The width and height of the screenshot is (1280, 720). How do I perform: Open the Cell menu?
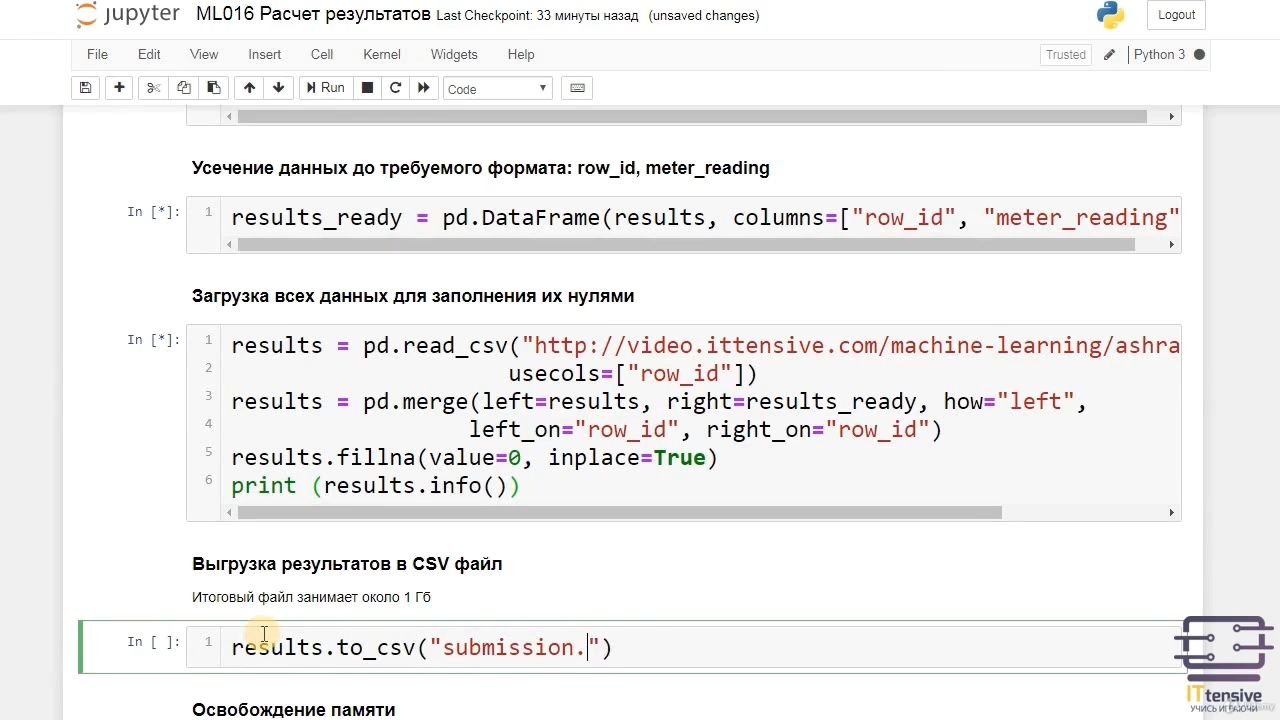pos(322,54)
